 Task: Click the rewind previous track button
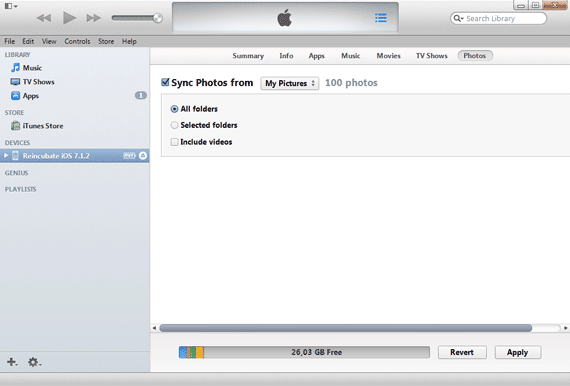[x=44, y=18]
